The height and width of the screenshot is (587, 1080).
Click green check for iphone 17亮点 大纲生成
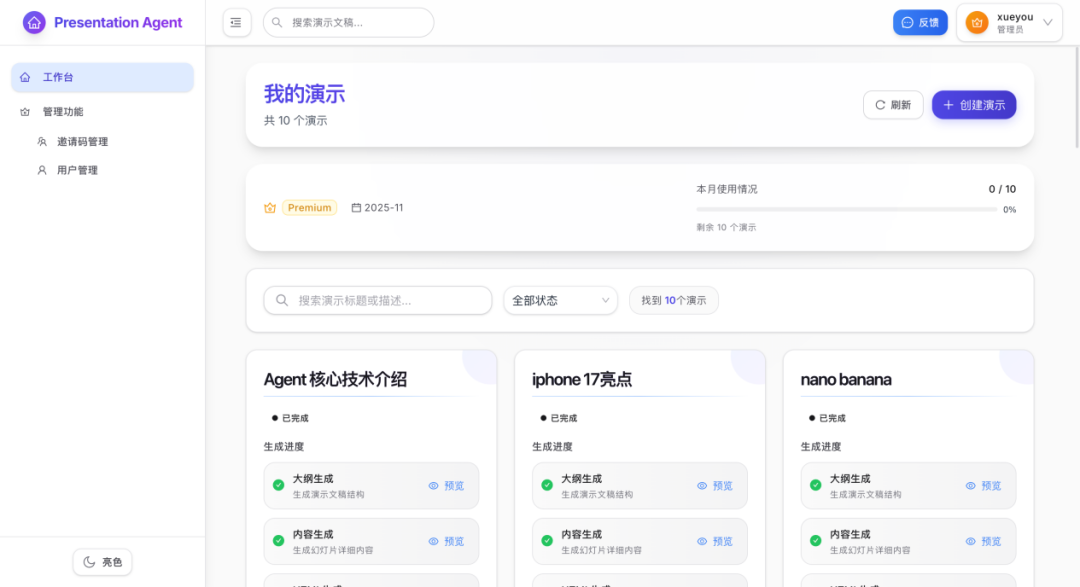click(547, 486)
